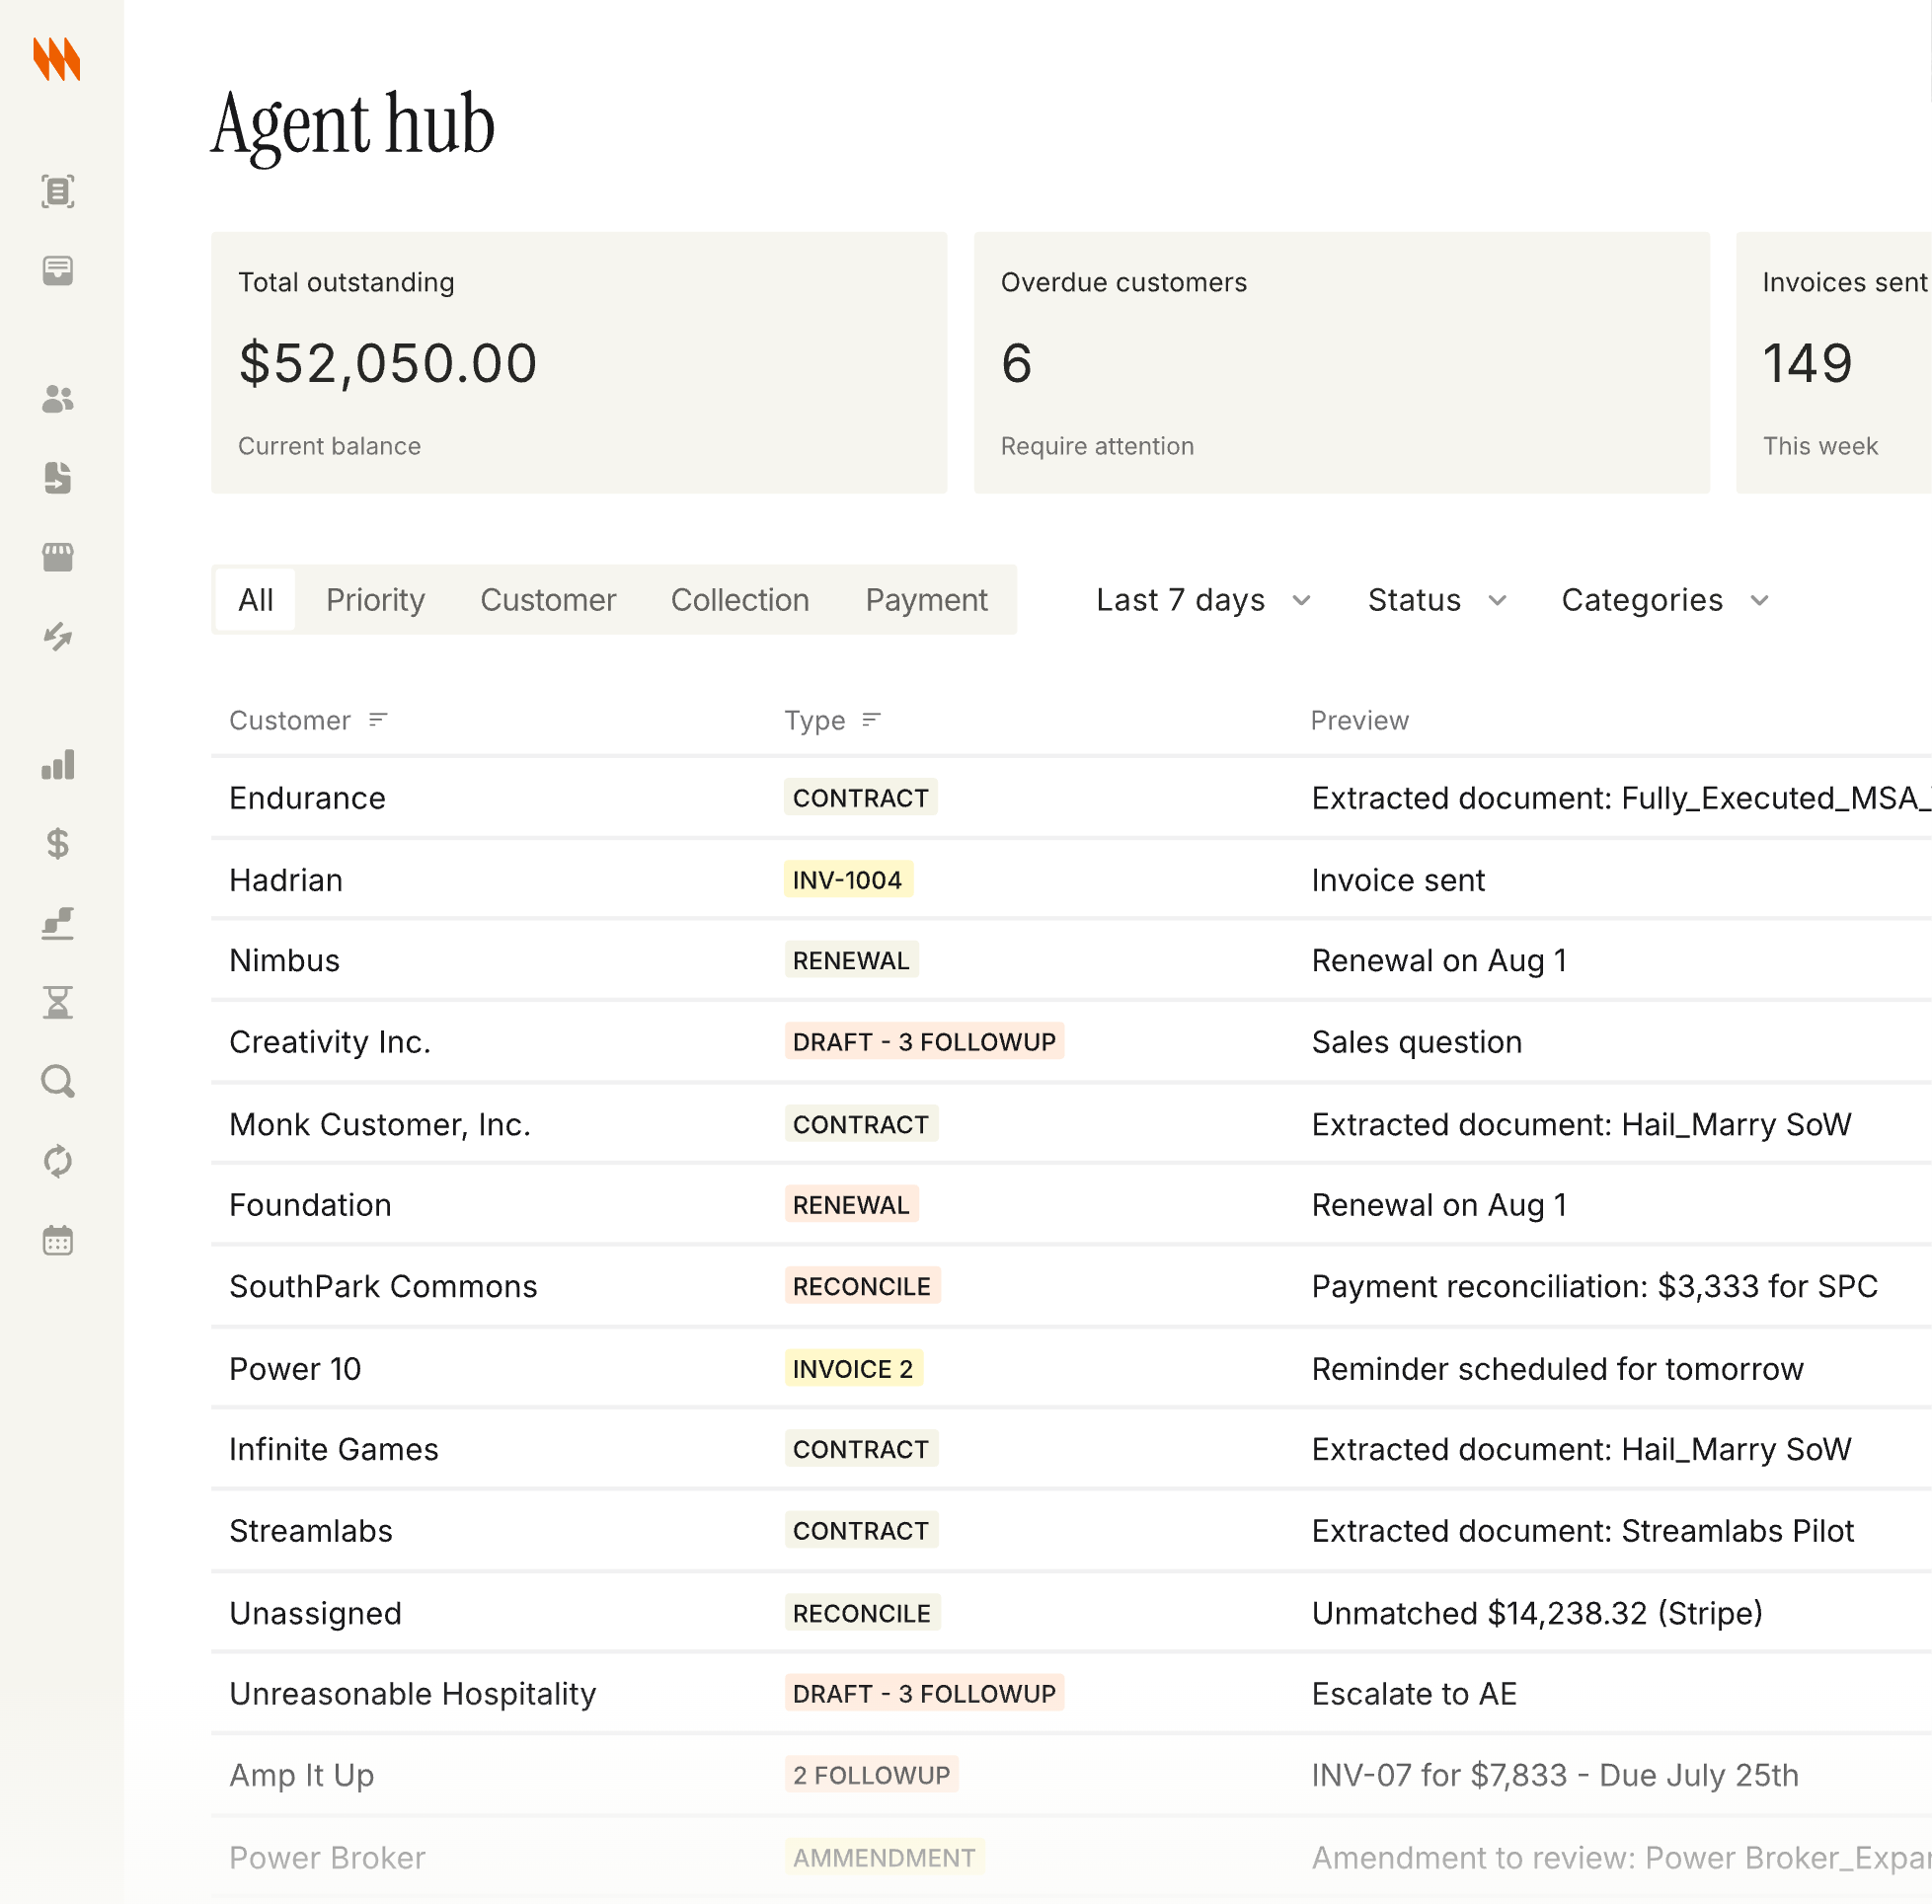Viewport: 1932px width, 1904px height.
Task: Click the 2 FOLLOWUP tag for Amp It Up
Action: 871,1775
